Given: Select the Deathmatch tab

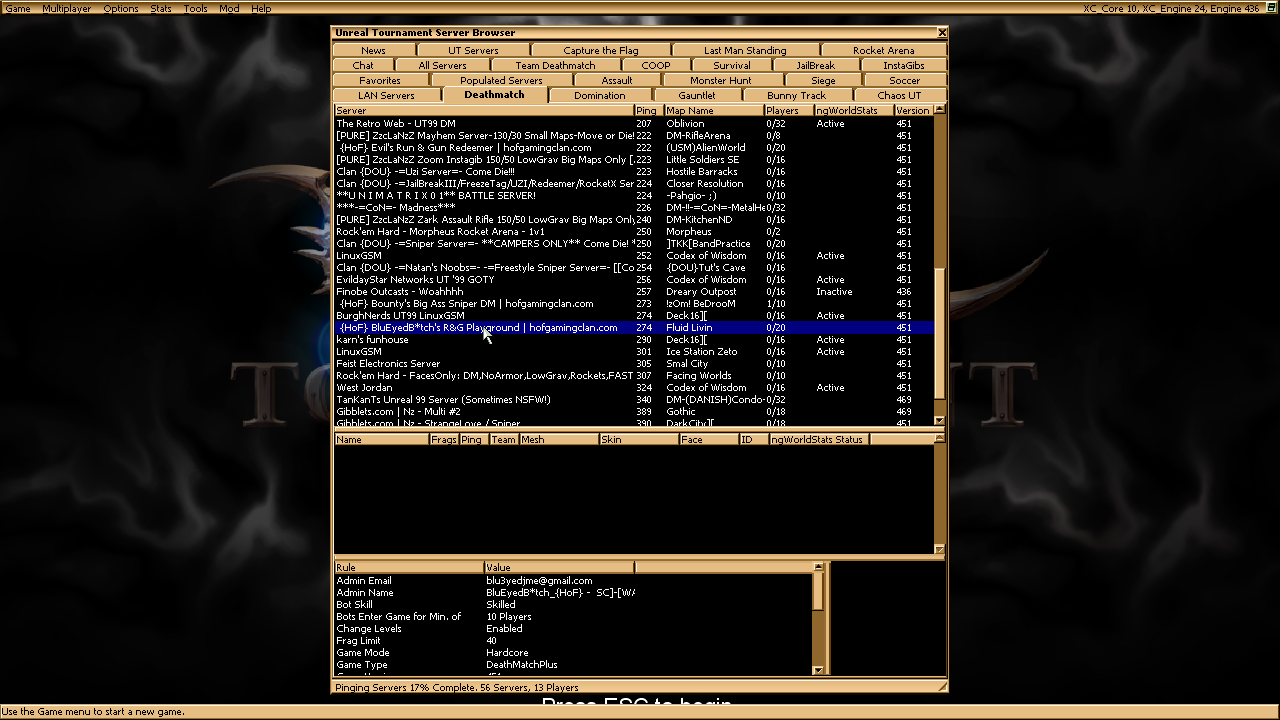Looking at the screenshot, I should click(x=494, y=95).
